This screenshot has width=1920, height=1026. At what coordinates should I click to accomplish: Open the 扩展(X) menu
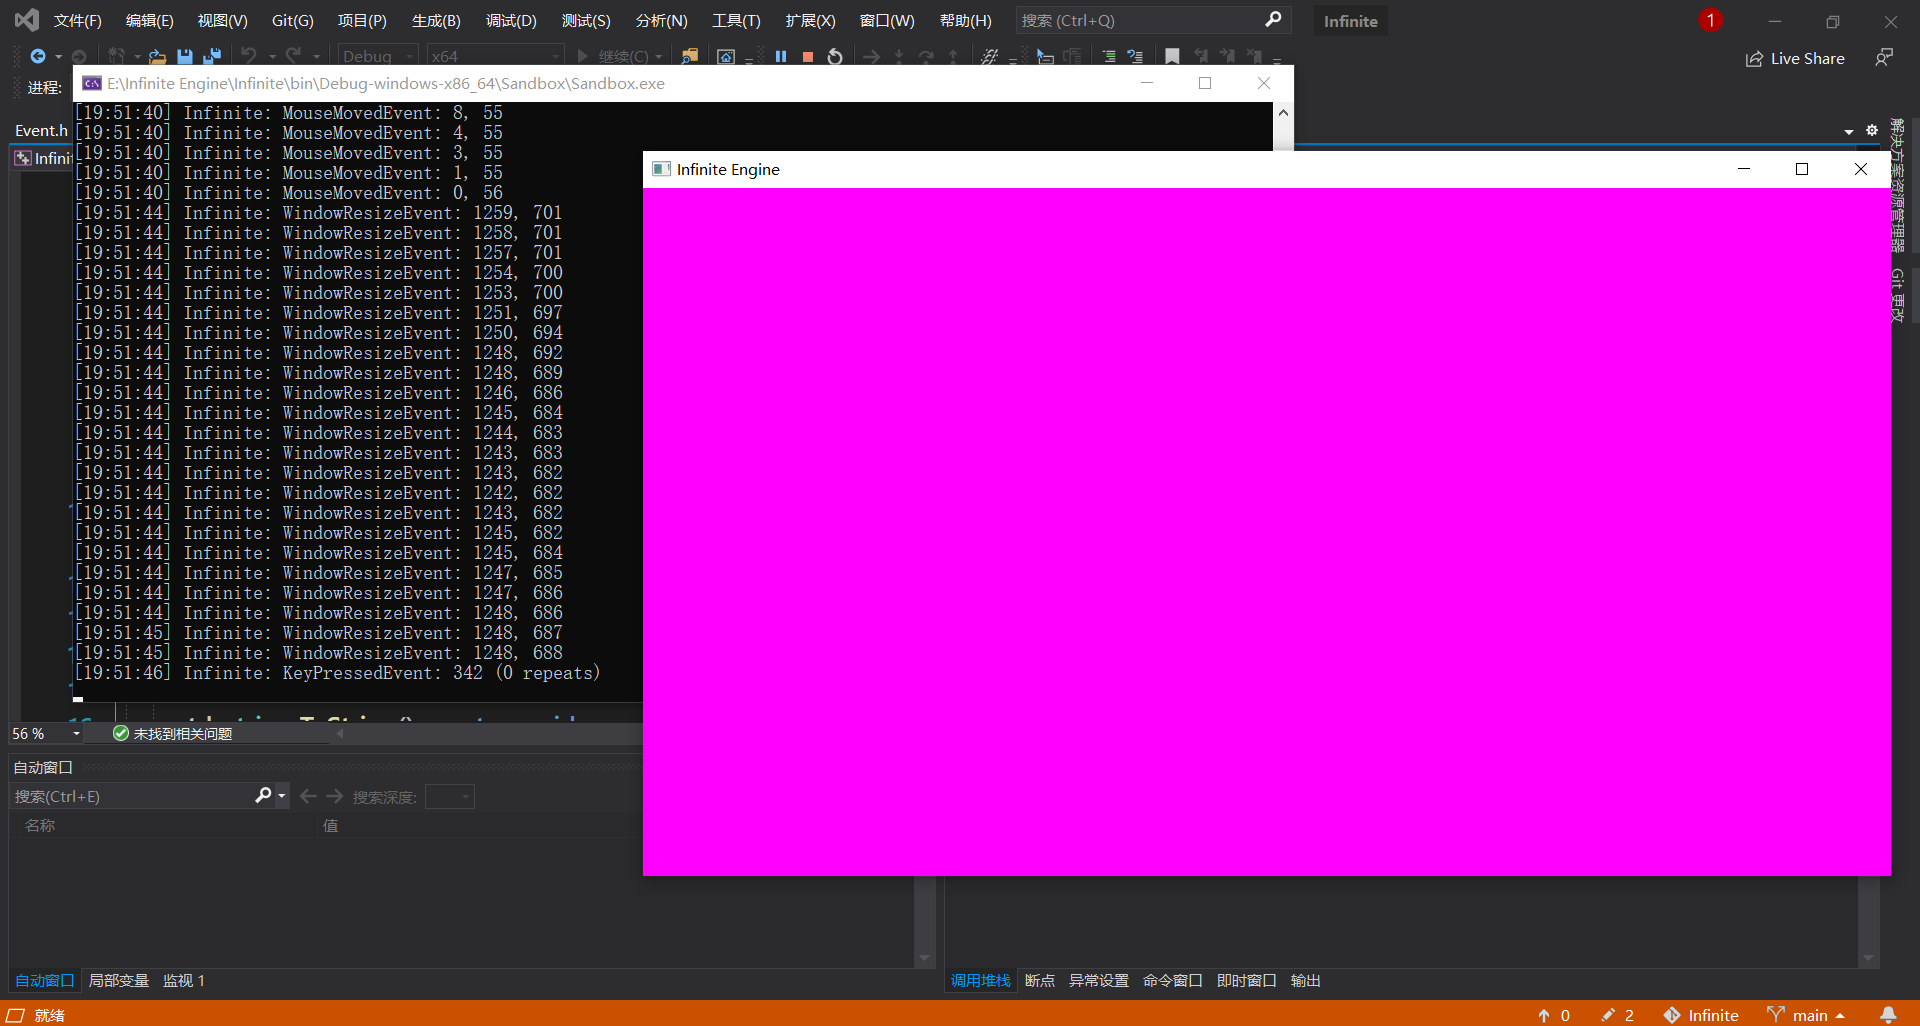tap(810, 21)
